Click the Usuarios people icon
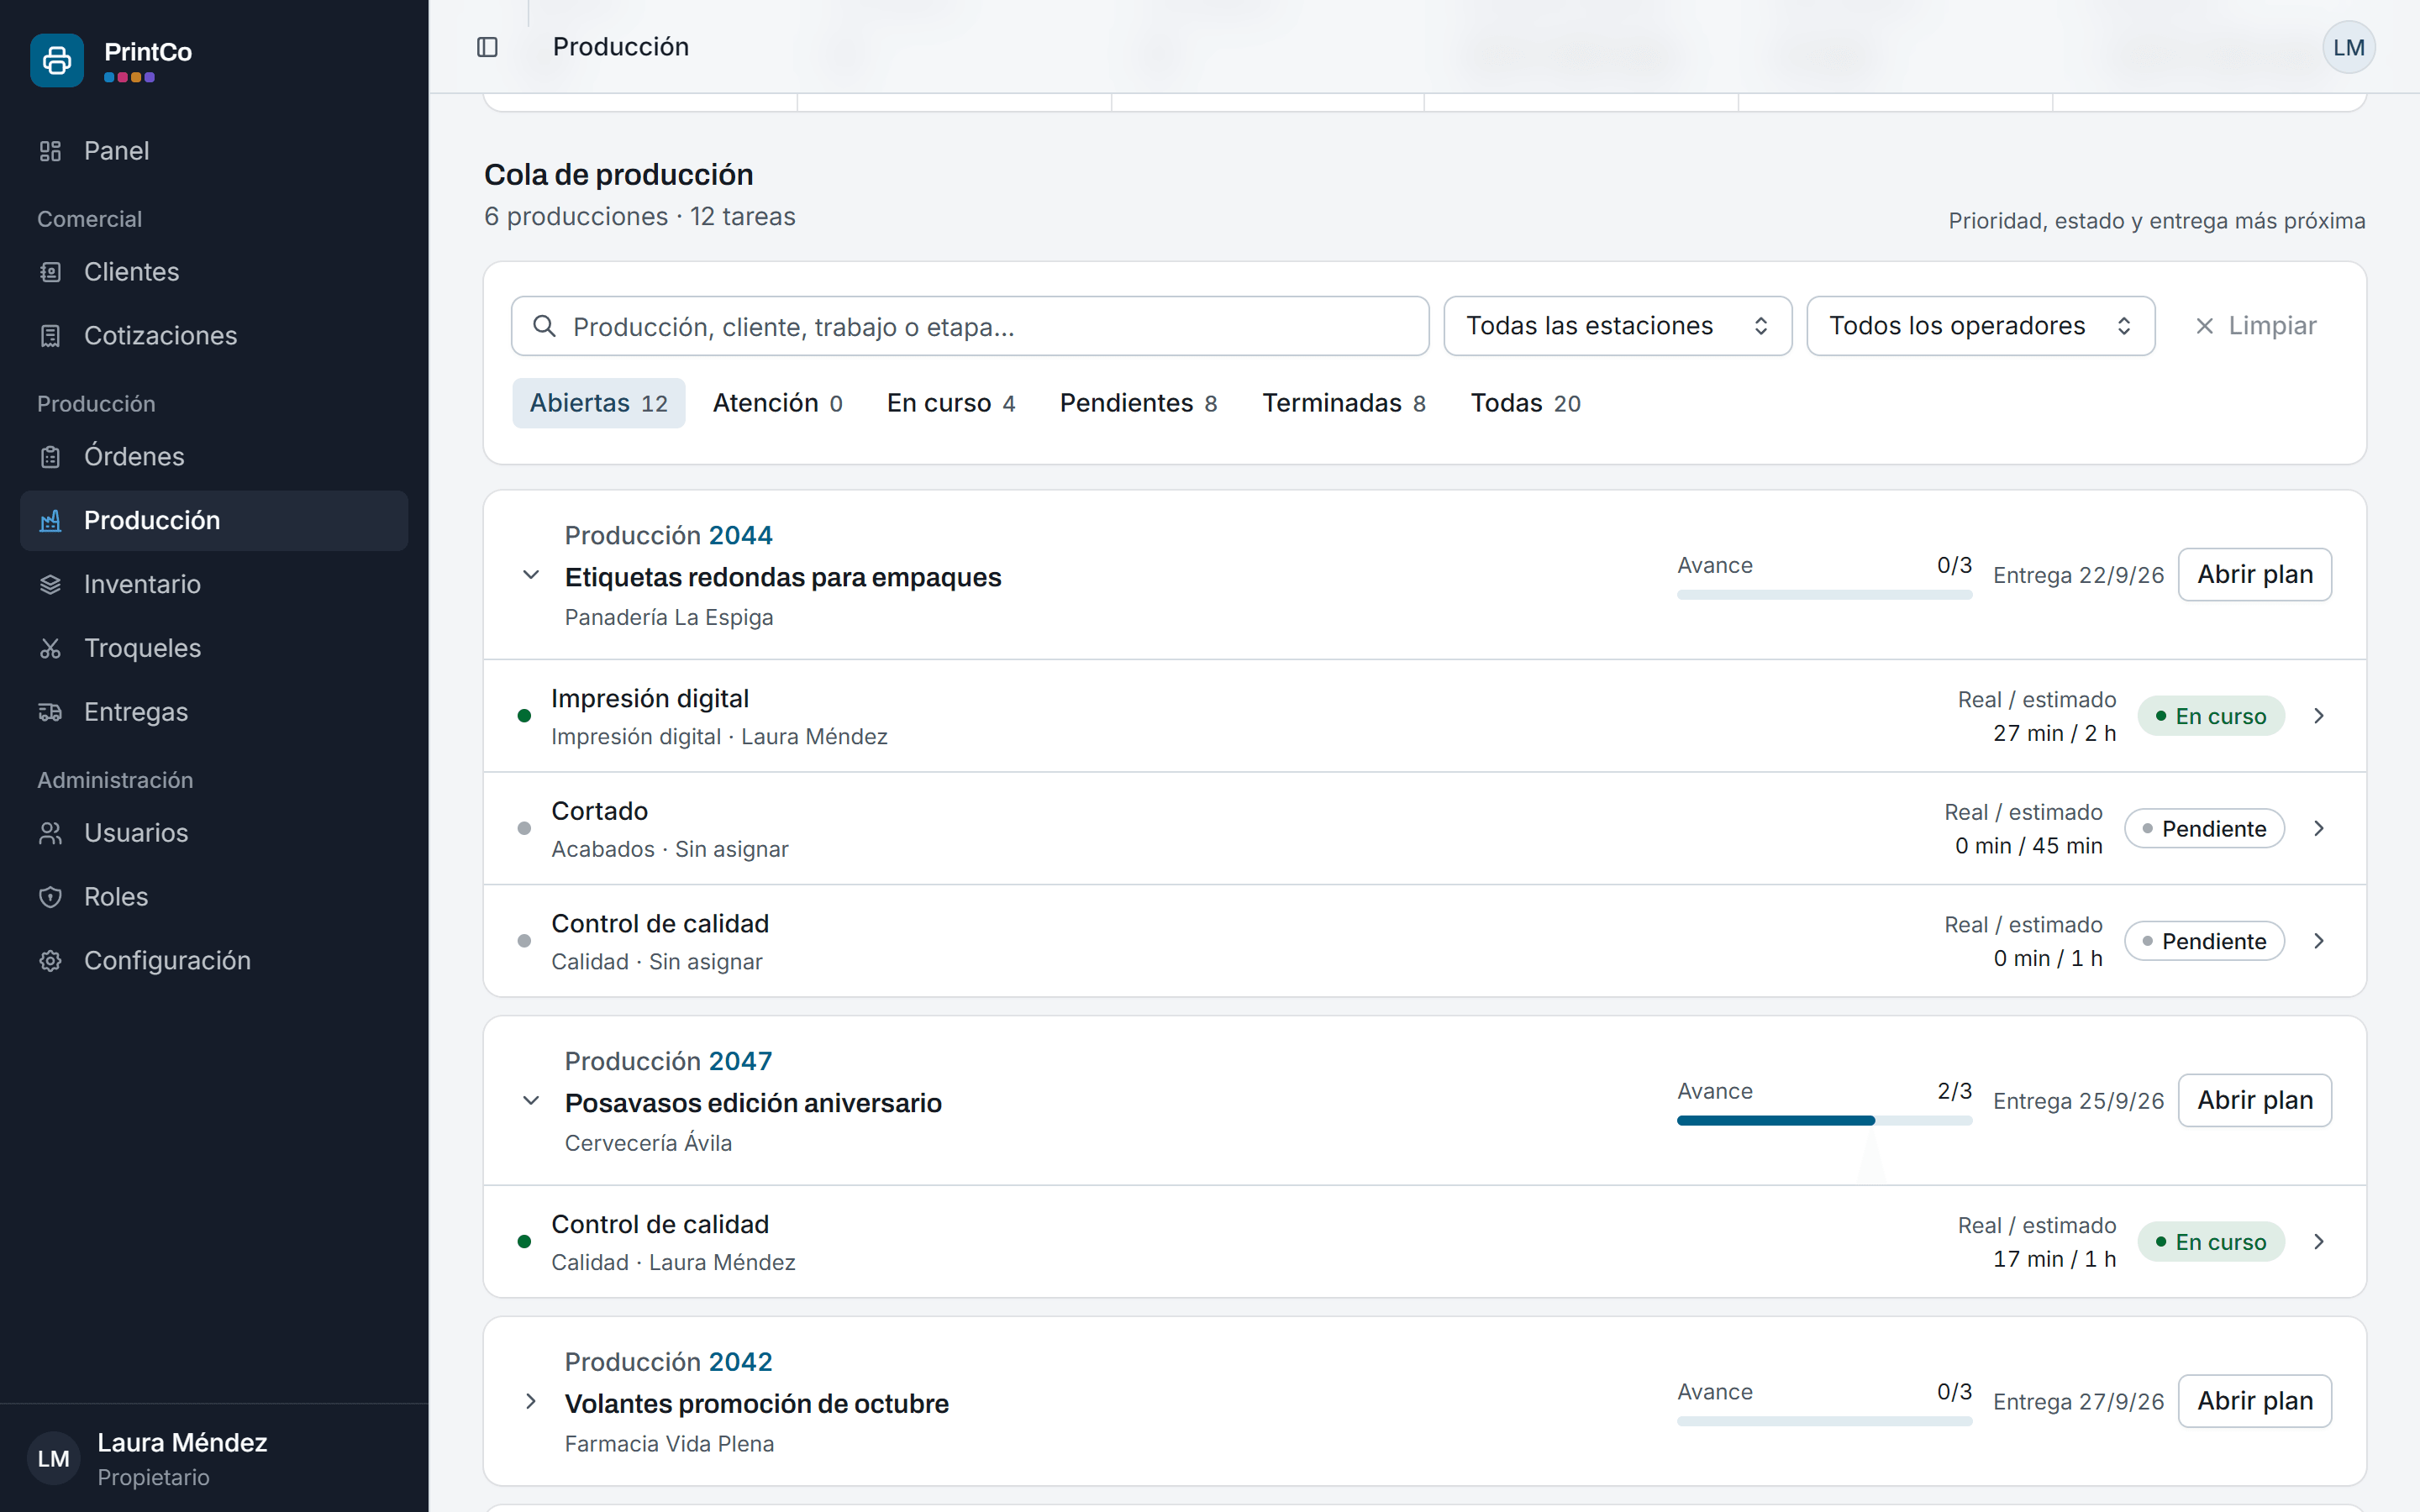The height and width of the screenshot is (1512, 2420). 50,834
